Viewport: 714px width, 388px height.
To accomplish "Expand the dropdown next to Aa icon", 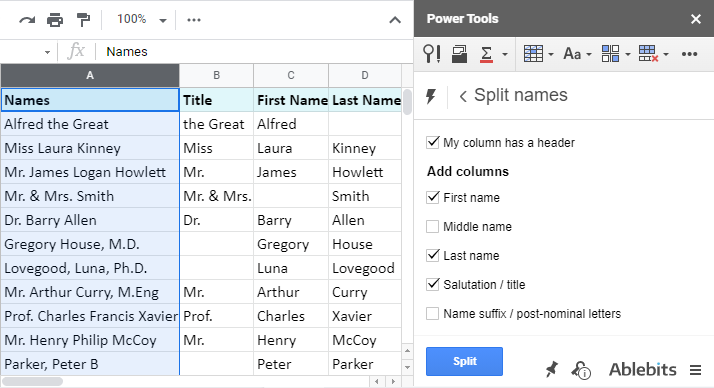I will coord(589,55).
